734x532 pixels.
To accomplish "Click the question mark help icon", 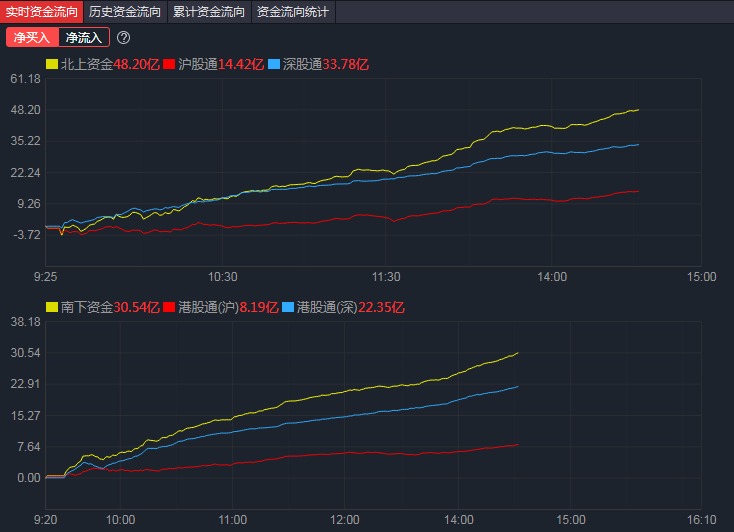I will 124,37.
